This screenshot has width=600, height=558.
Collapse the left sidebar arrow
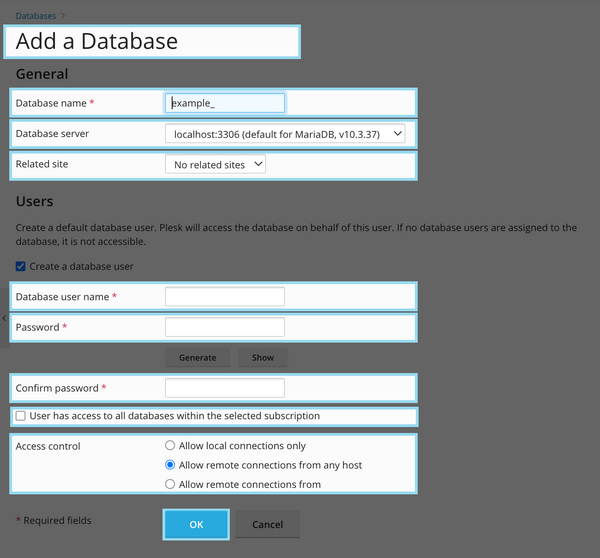[4, 318]
